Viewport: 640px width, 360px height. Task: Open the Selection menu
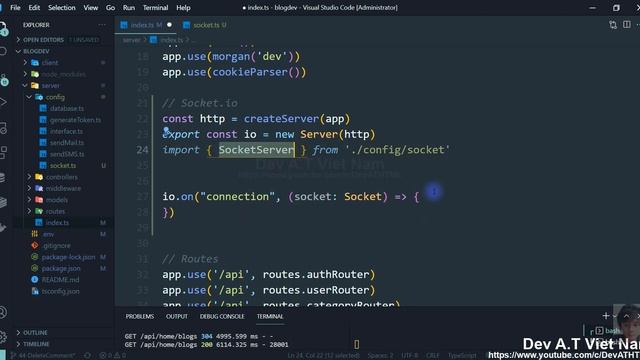62,7
